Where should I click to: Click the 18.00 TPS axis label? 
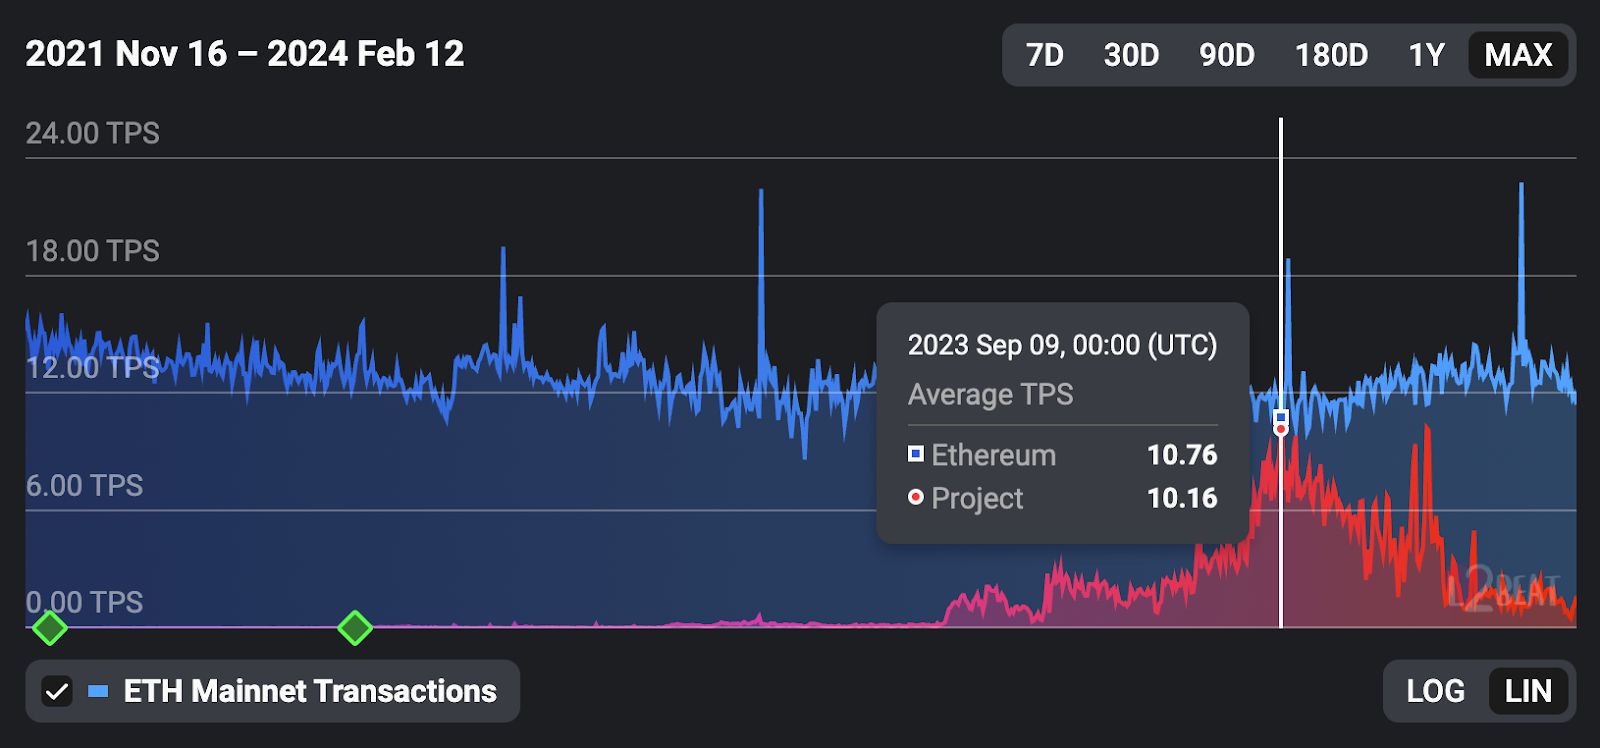pos(92,251)
